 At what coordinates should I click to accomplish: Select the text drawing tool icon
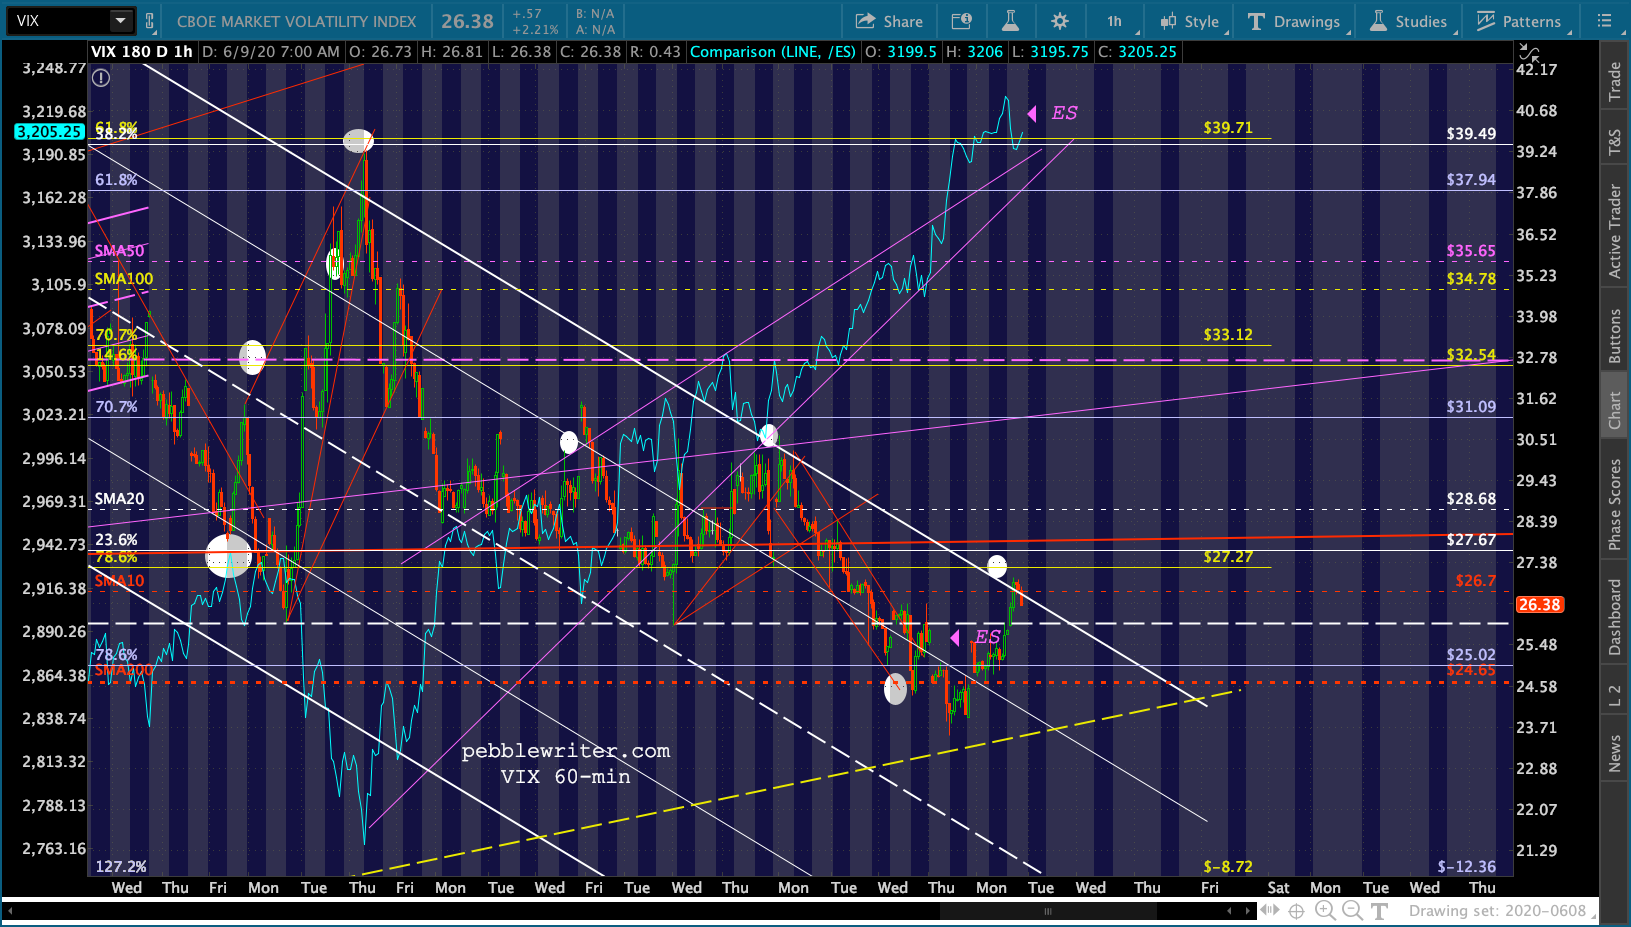[x=1380, y=911]
